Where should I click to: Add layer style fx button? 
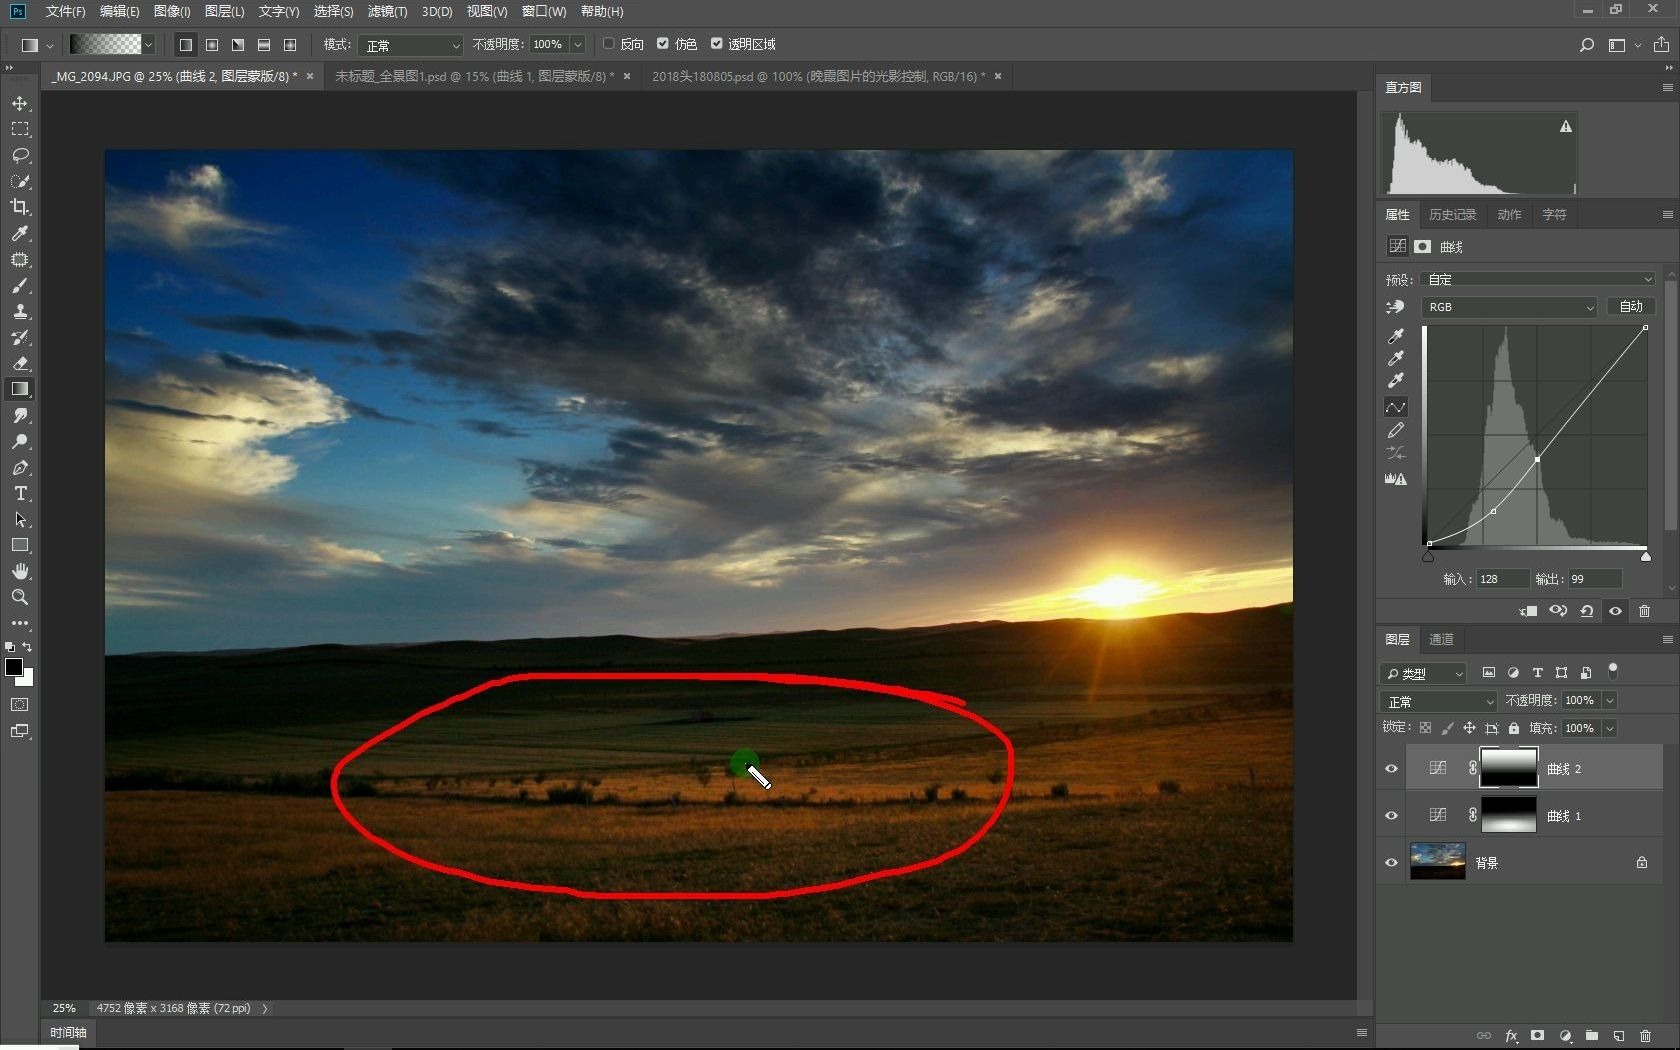tap(1511, 1036)
